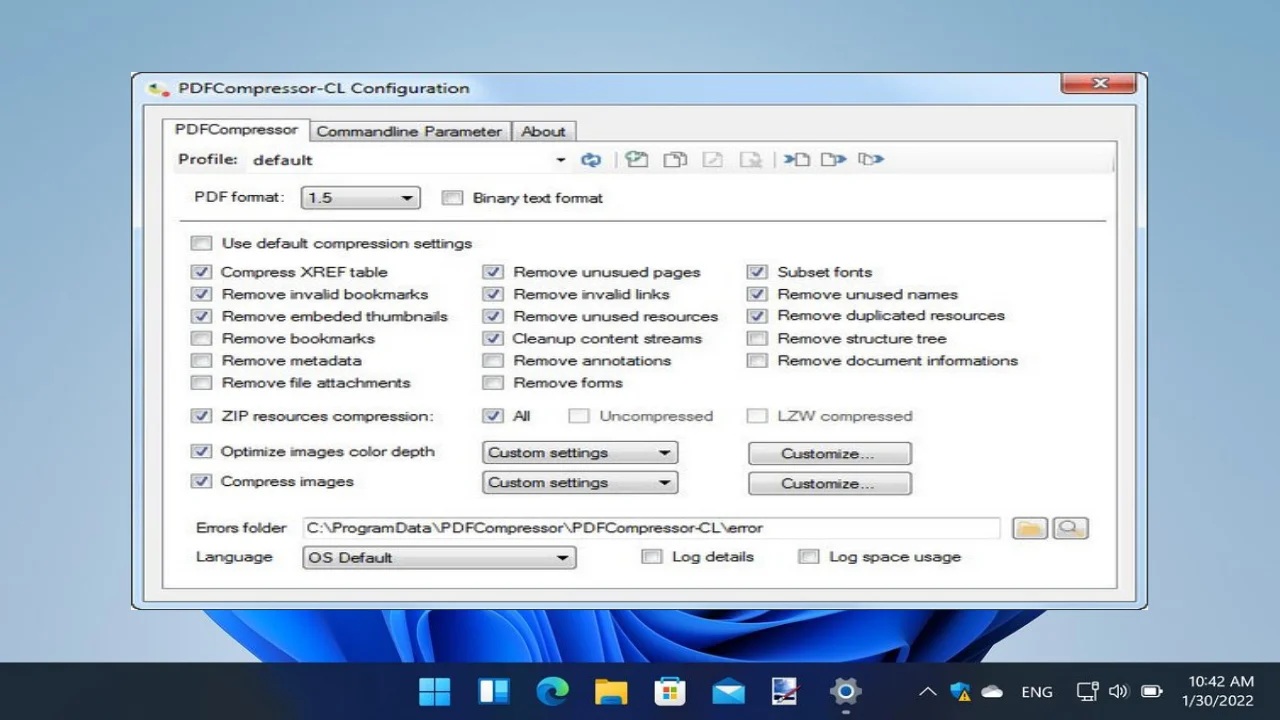Click the greyed-out delete profile icon
This screenshot has width=1280, height=720.
pos(751,160)
